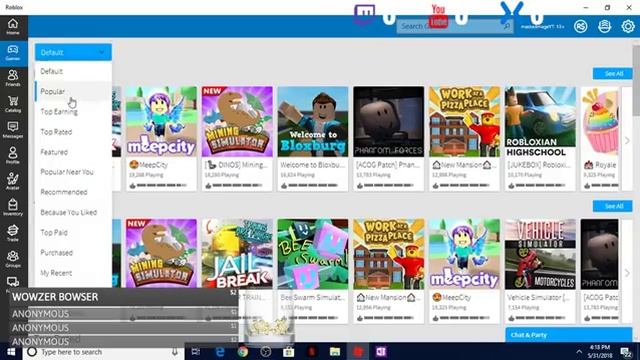Viewport: 640px width, 360px height.
Task: Click the Robux icon in header
Action: tap(580, 27)
